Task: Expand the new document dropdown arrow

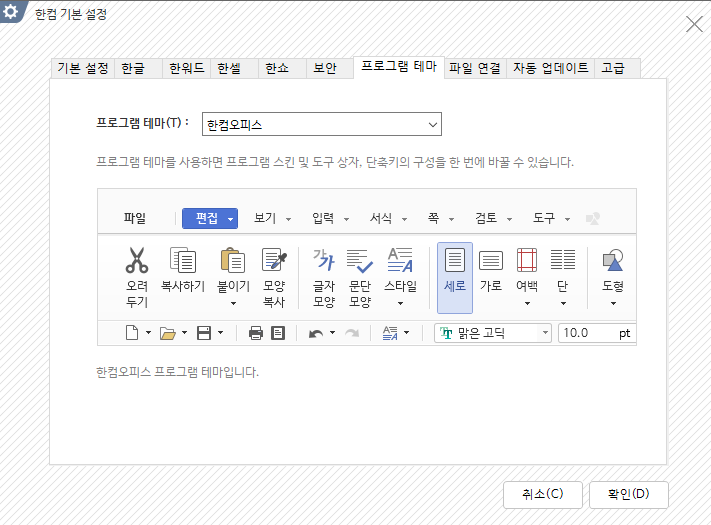Action: click(148, 333)
